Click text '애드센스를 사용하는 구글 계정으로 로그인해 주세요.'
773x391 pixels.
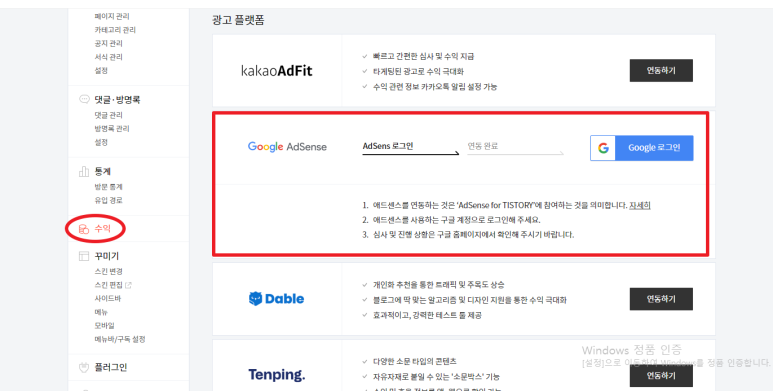point(457,220)
